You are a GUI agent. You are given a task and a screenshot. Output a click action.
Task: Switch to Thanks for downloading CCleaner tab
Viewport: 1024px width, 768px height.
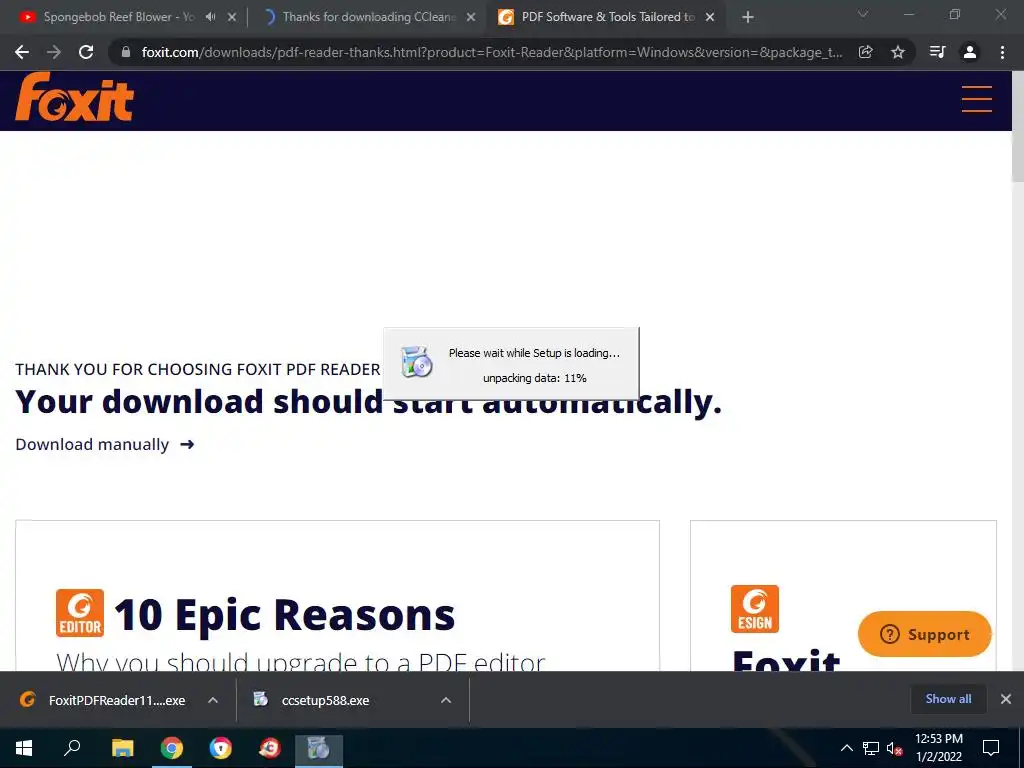pos(369,17)
